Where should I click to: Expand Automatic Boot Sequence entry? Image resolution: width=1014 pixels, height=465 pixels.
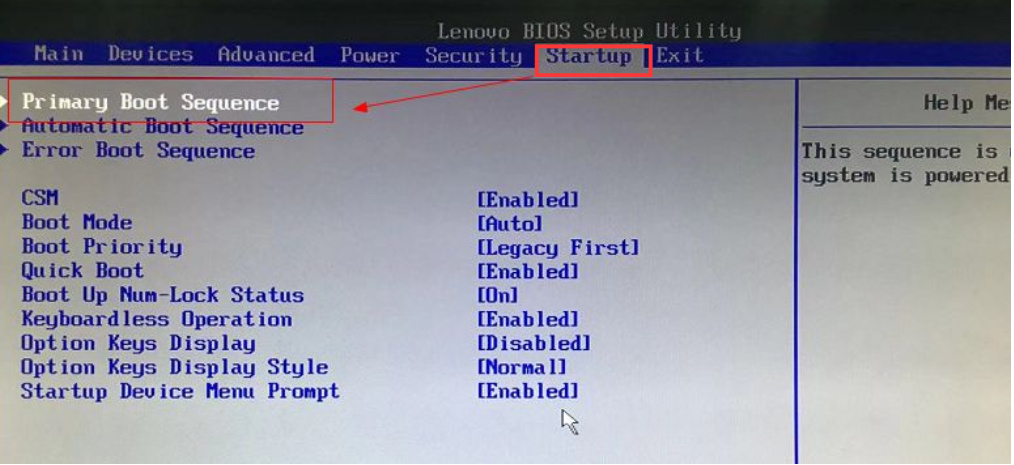click(162, 127)
